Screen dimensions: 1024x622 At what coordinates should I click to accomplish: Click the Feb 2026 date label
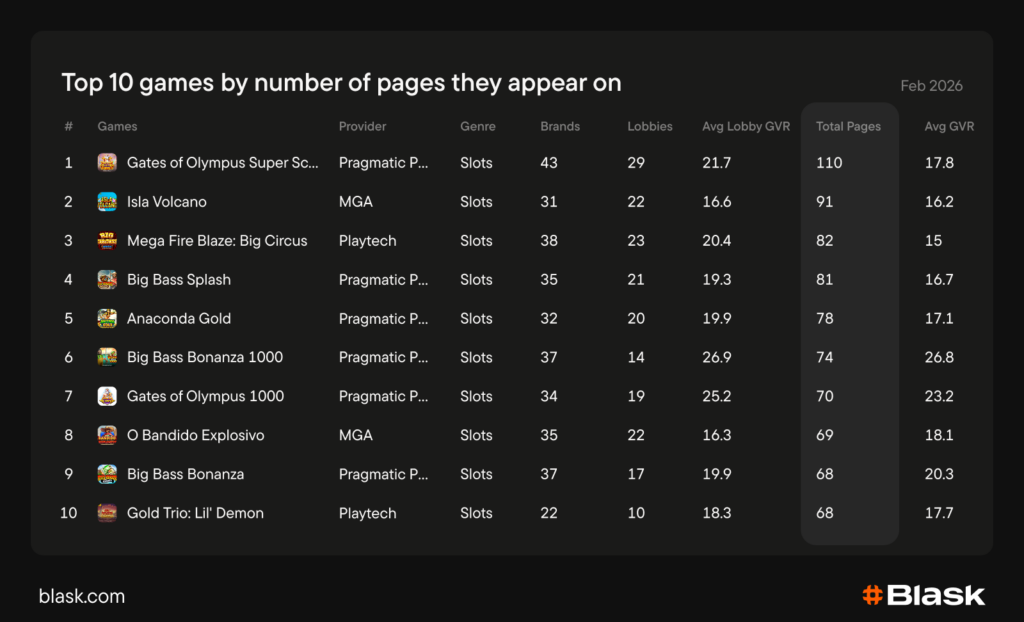931,86
